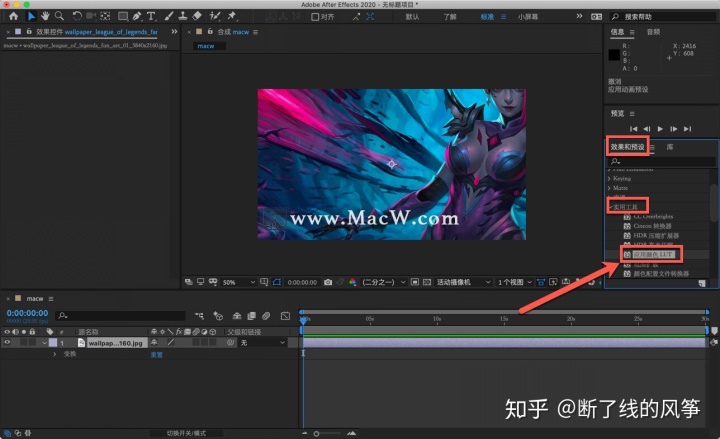Open the parent 无 dropdown for layer
The height and width of the screenshot is (439, 720).
(262, 343)
